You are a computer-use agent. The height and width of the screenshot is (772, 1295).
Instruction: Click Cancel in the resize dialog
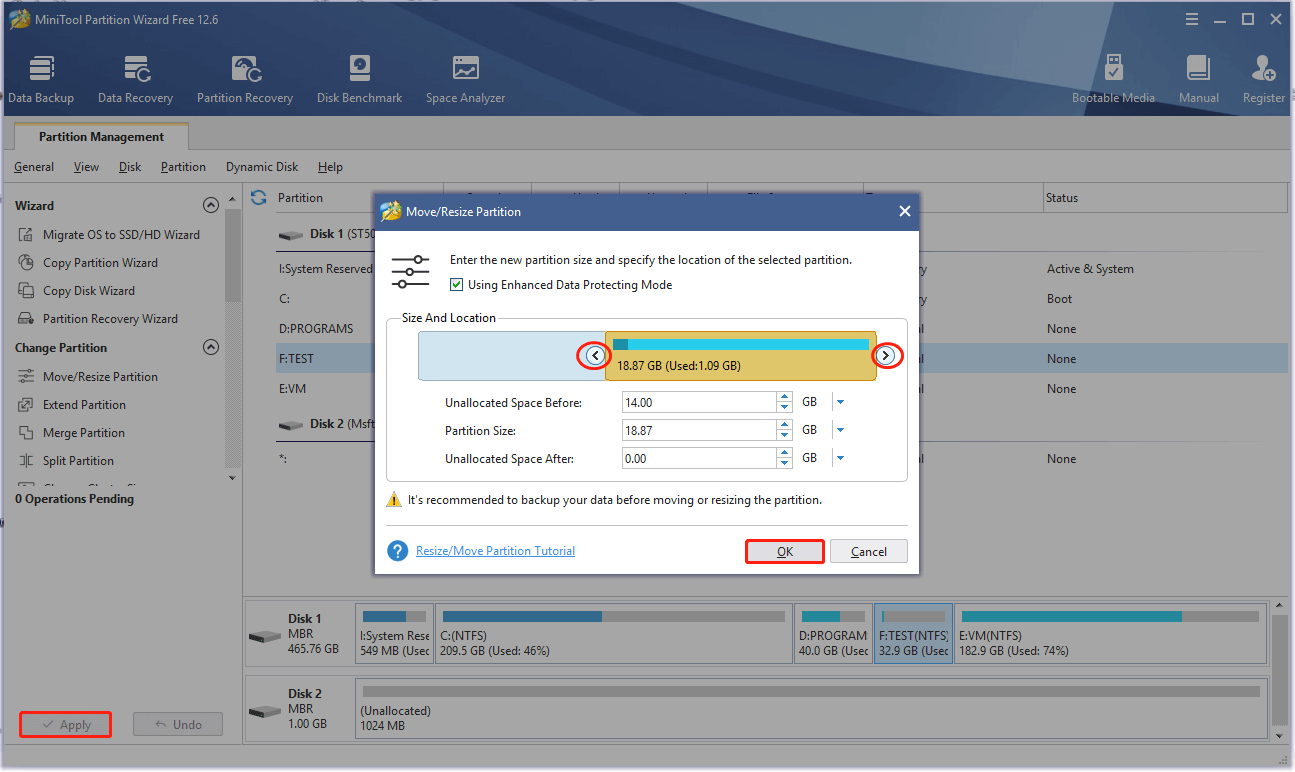[869, 552]
